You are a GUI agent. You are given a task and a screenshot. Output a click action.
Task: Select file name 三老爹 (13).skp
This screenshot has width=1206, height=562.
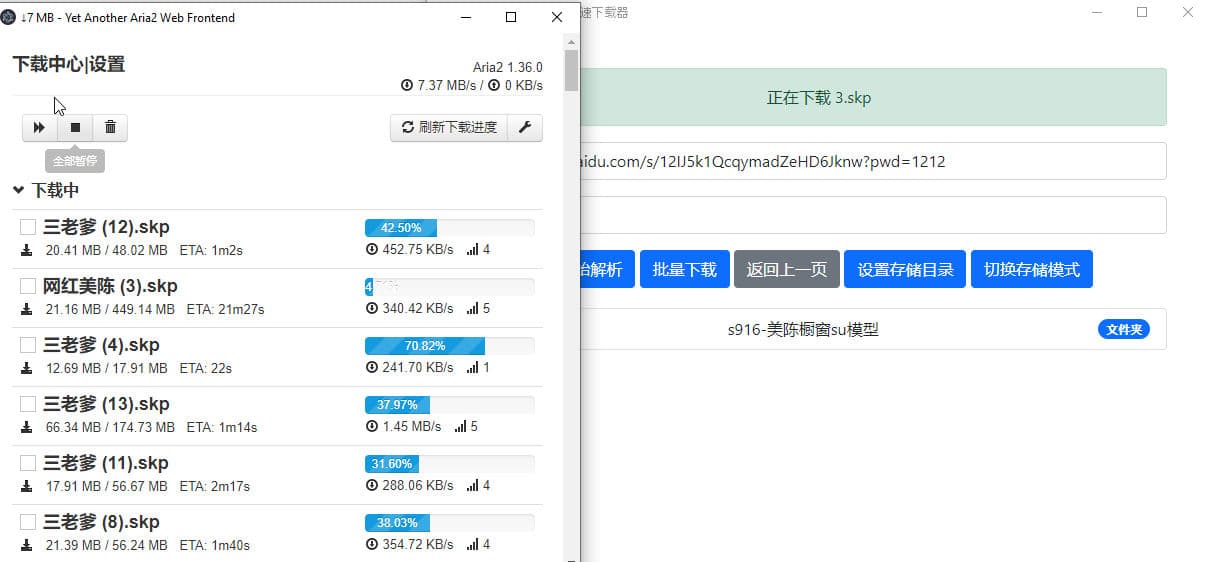[106, 404]
